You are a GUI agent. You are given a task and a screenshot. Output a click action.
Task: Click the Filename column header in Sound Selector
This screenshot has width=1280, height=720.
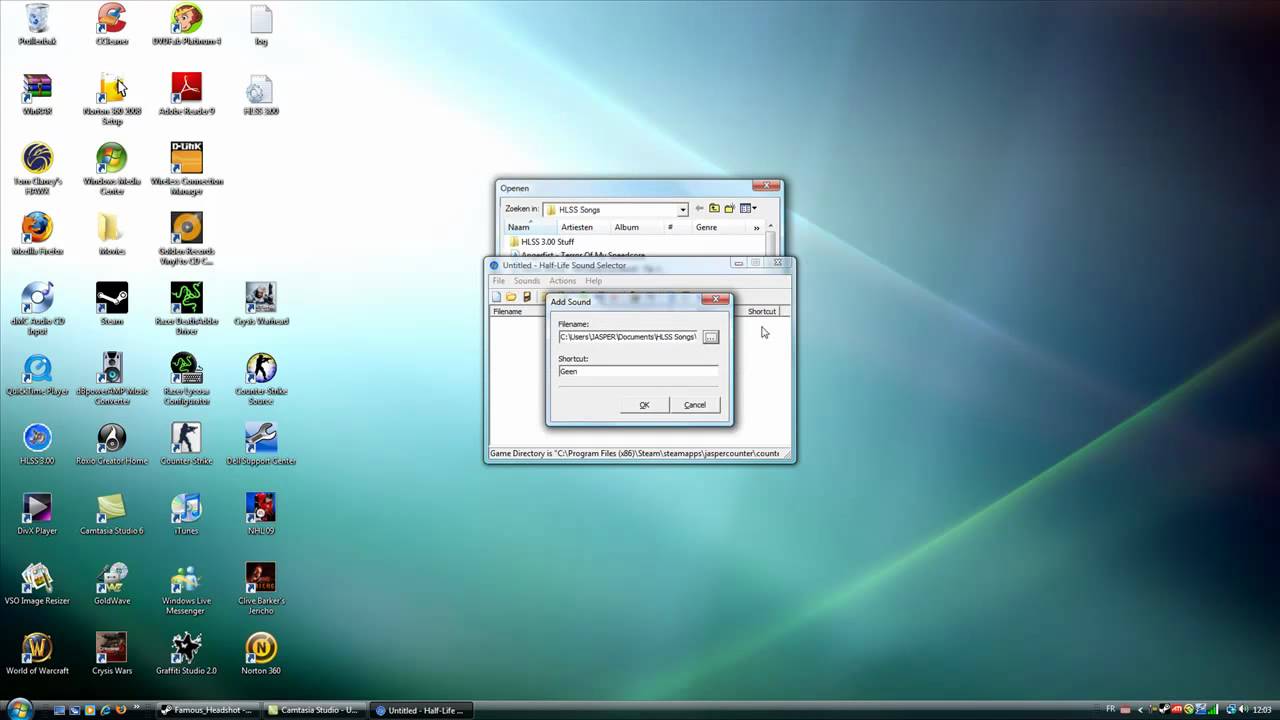pyautogui.click(x=518, y=311)
